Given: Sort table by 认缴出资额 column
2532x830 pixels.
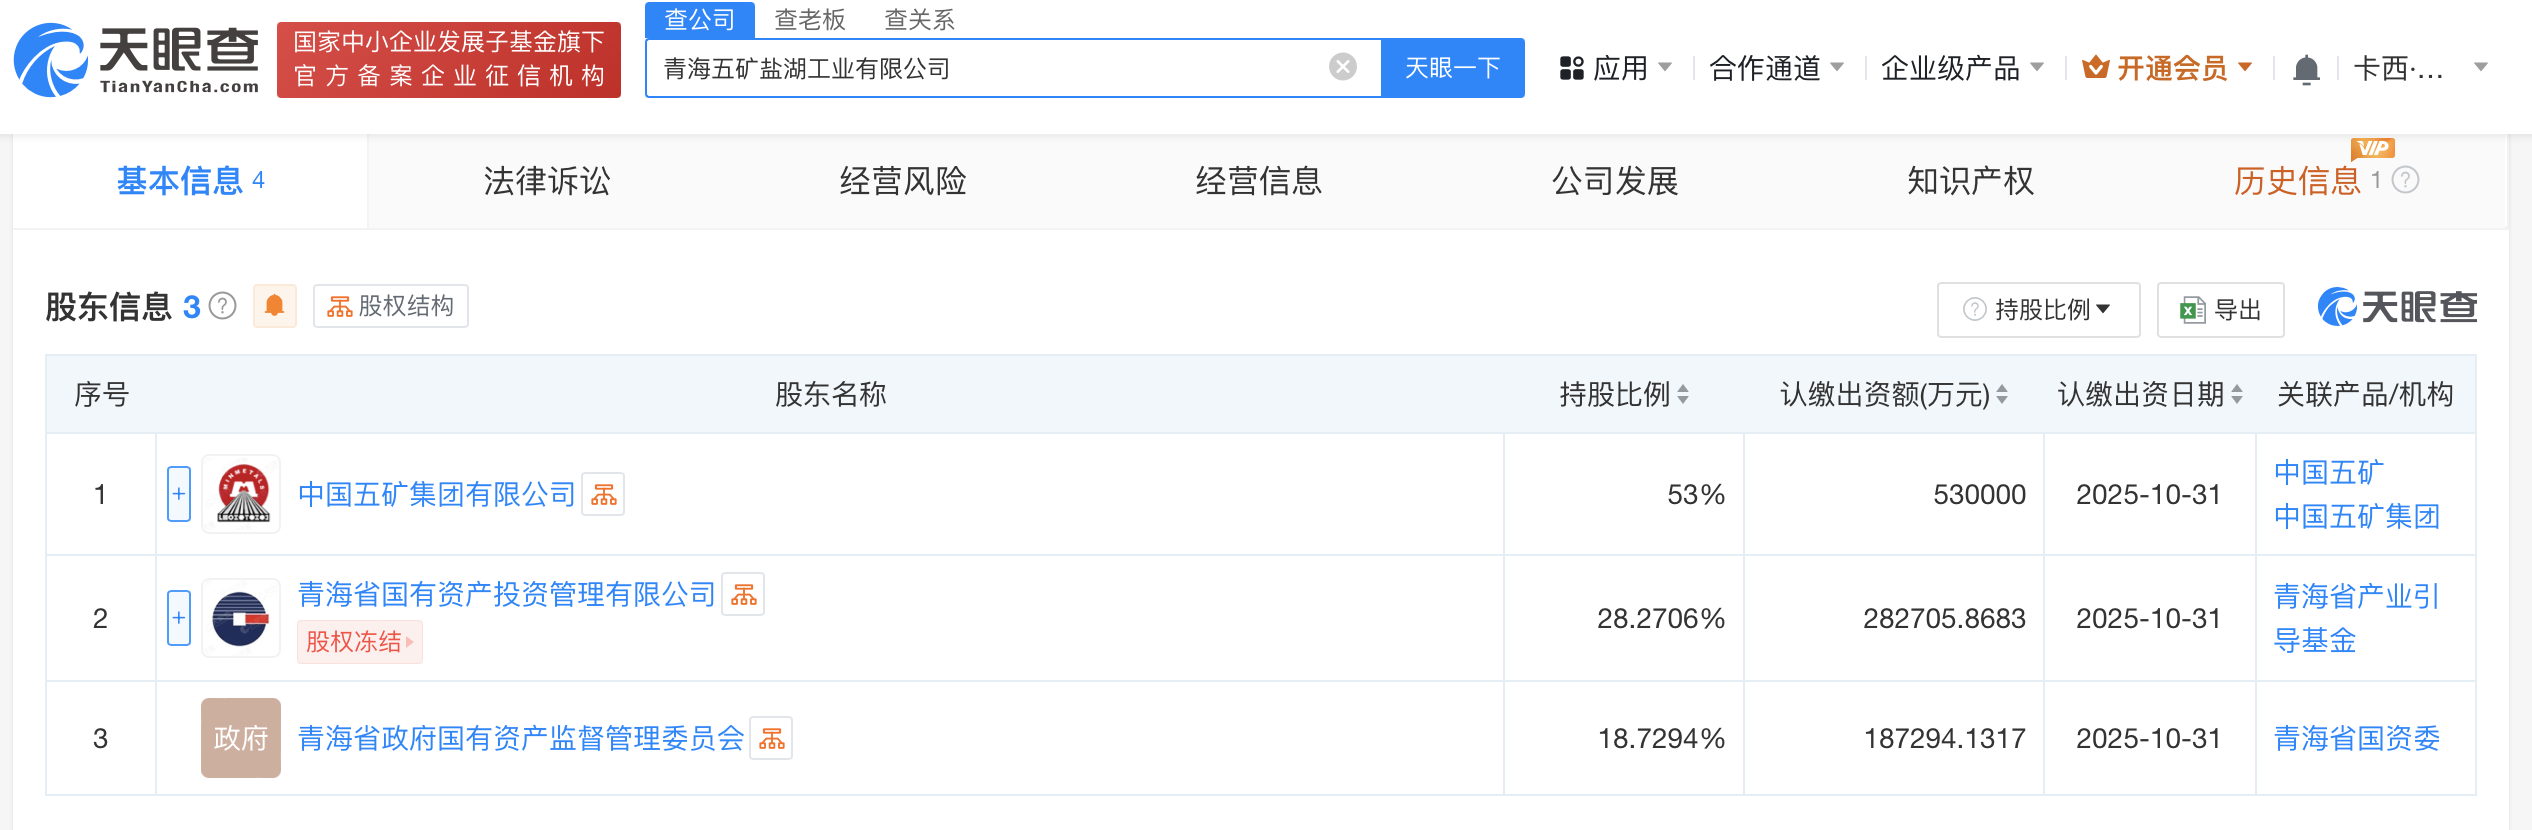Looking at the screenshot, I should (2002, 395).
